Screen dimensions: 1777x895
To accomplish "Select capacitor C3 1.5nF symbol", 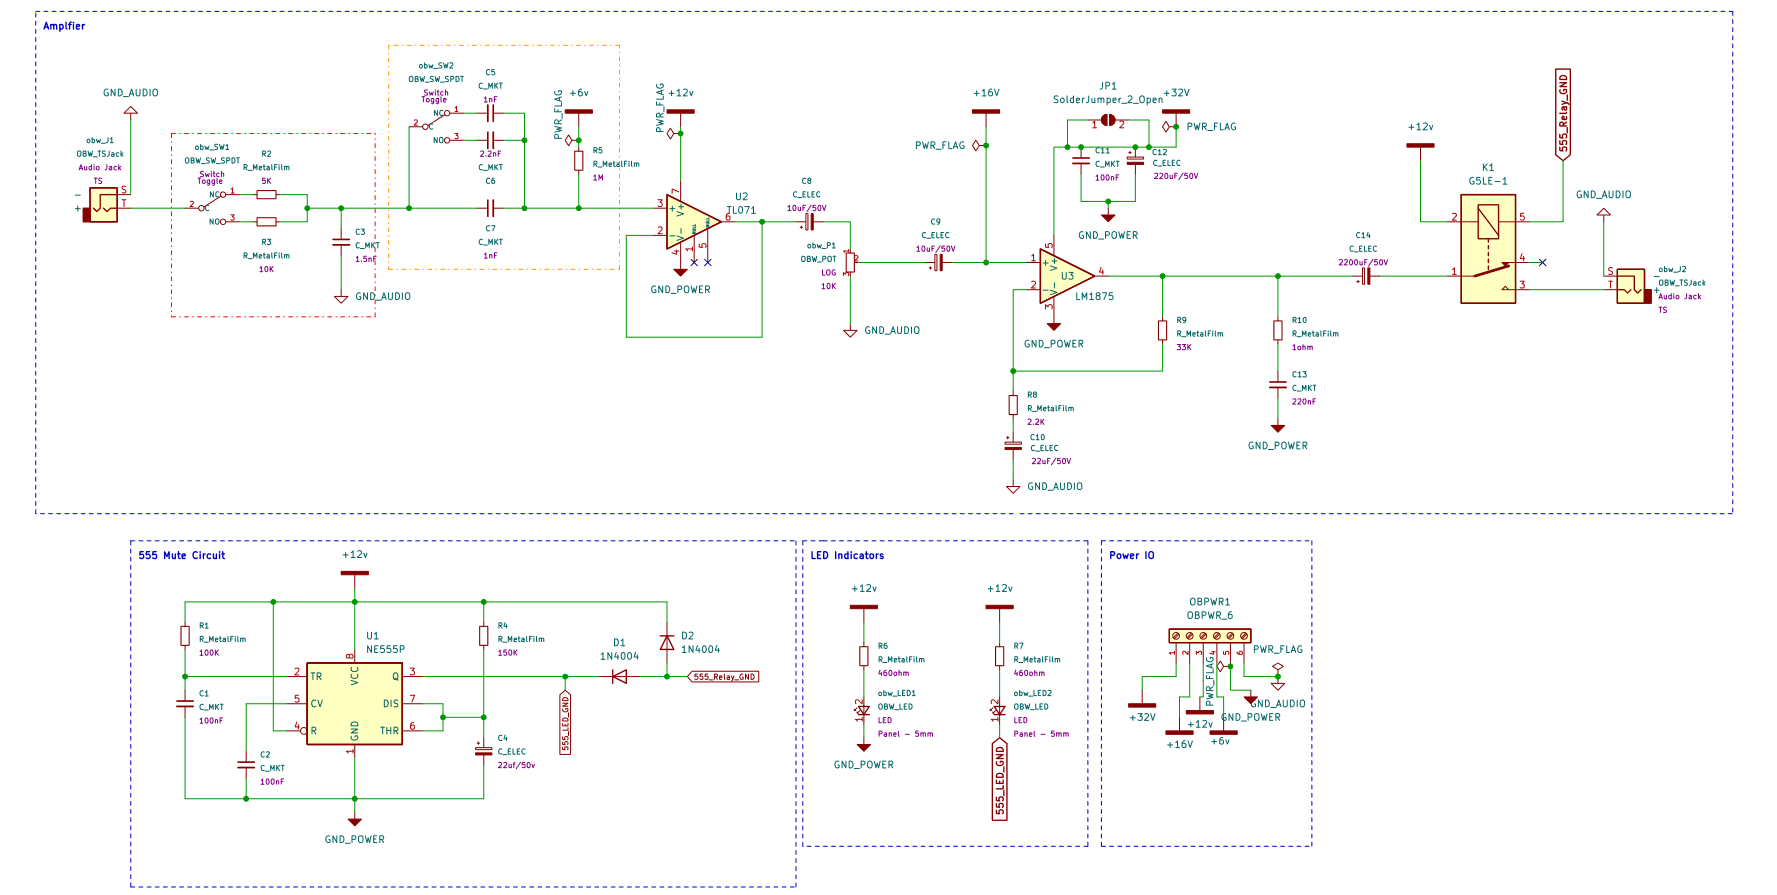I will [x=341, y=242].
